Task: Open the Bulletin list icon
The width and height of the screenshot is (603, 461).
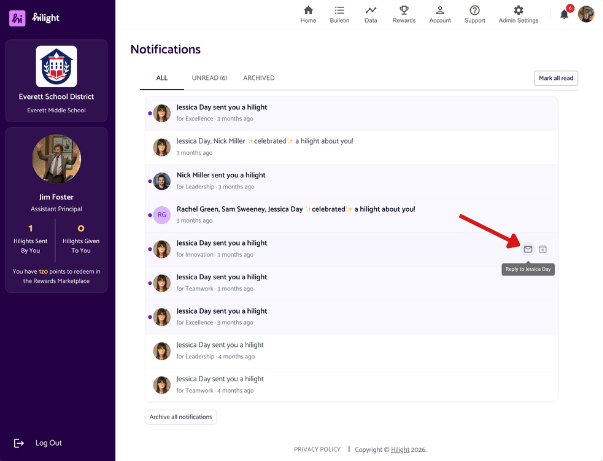Action: tap(339, 10)
